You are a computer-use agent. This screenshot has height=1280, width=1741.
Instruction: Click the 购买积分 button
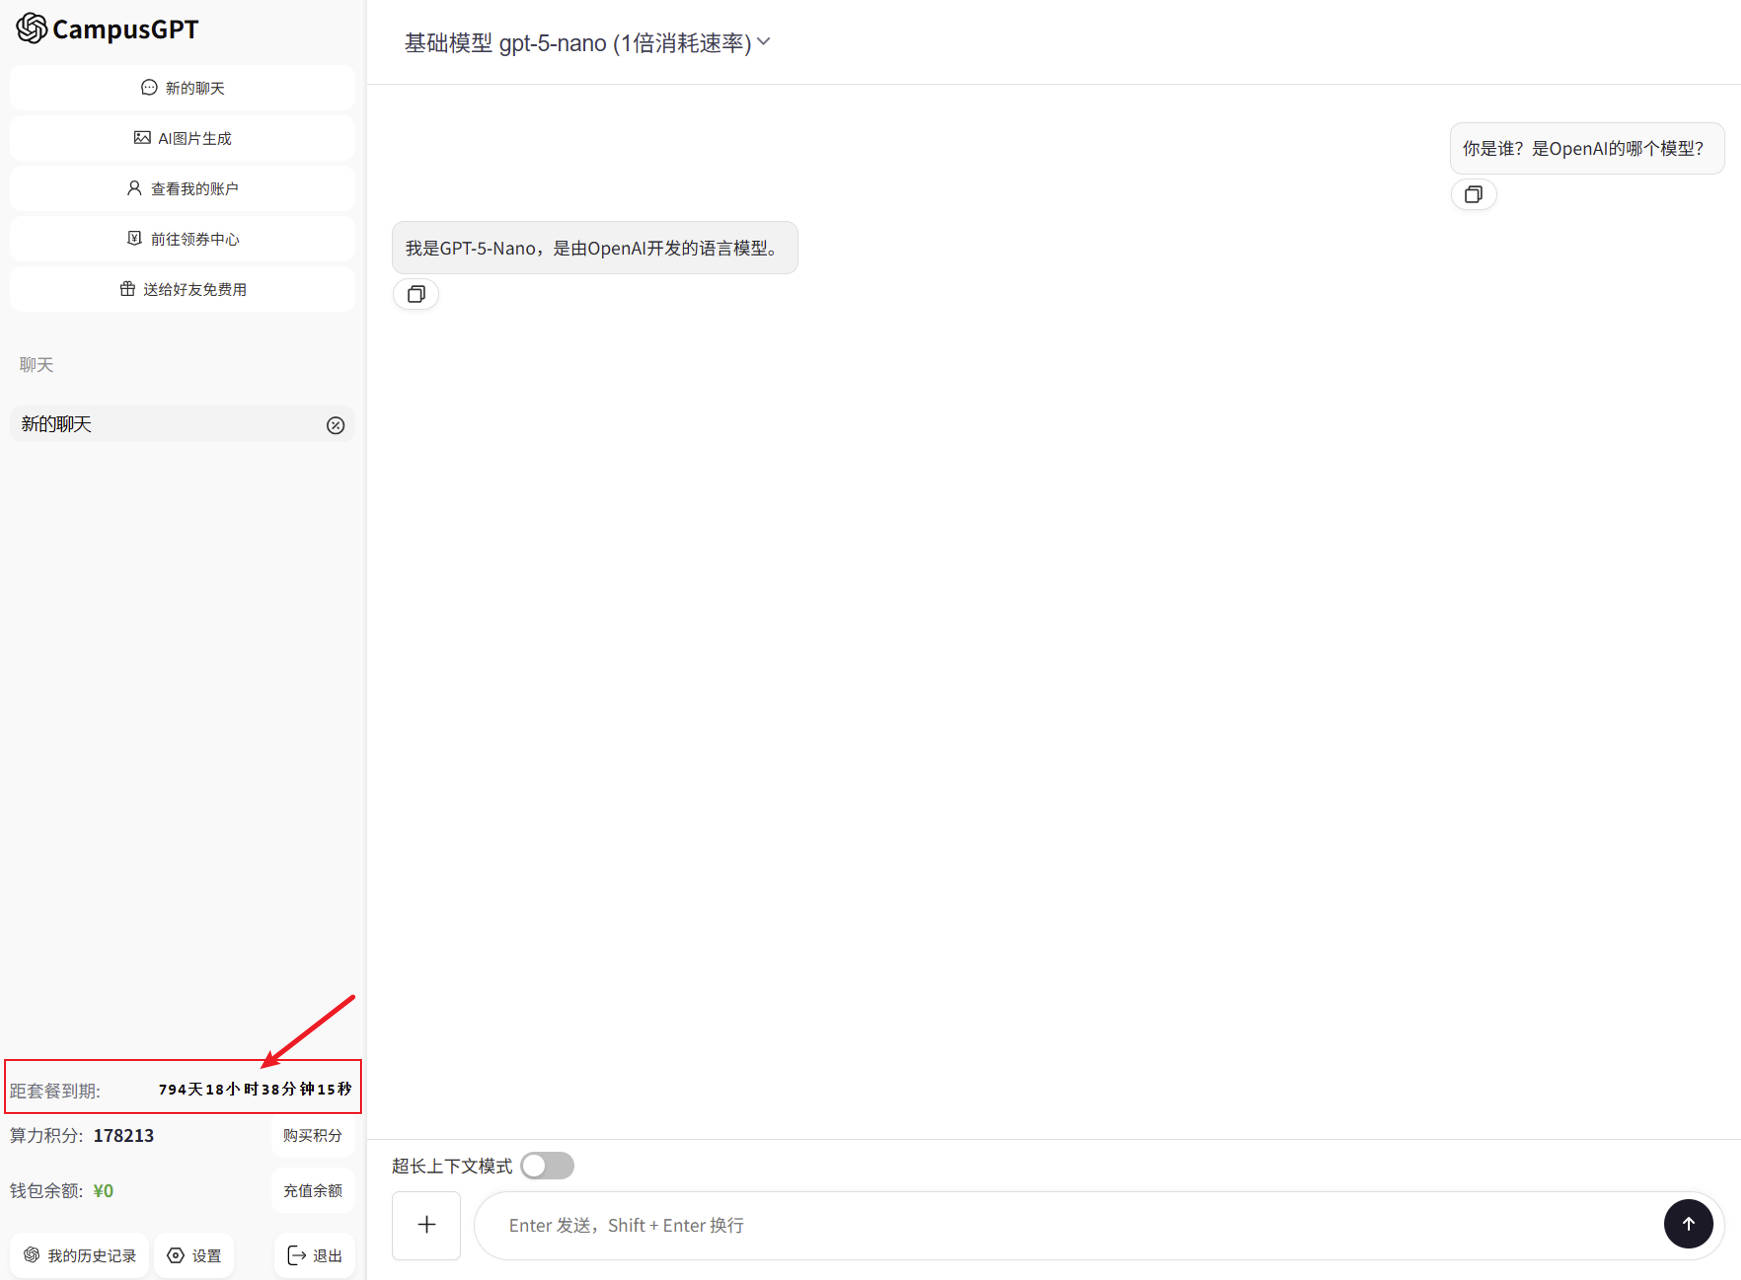pos(312,1135)
